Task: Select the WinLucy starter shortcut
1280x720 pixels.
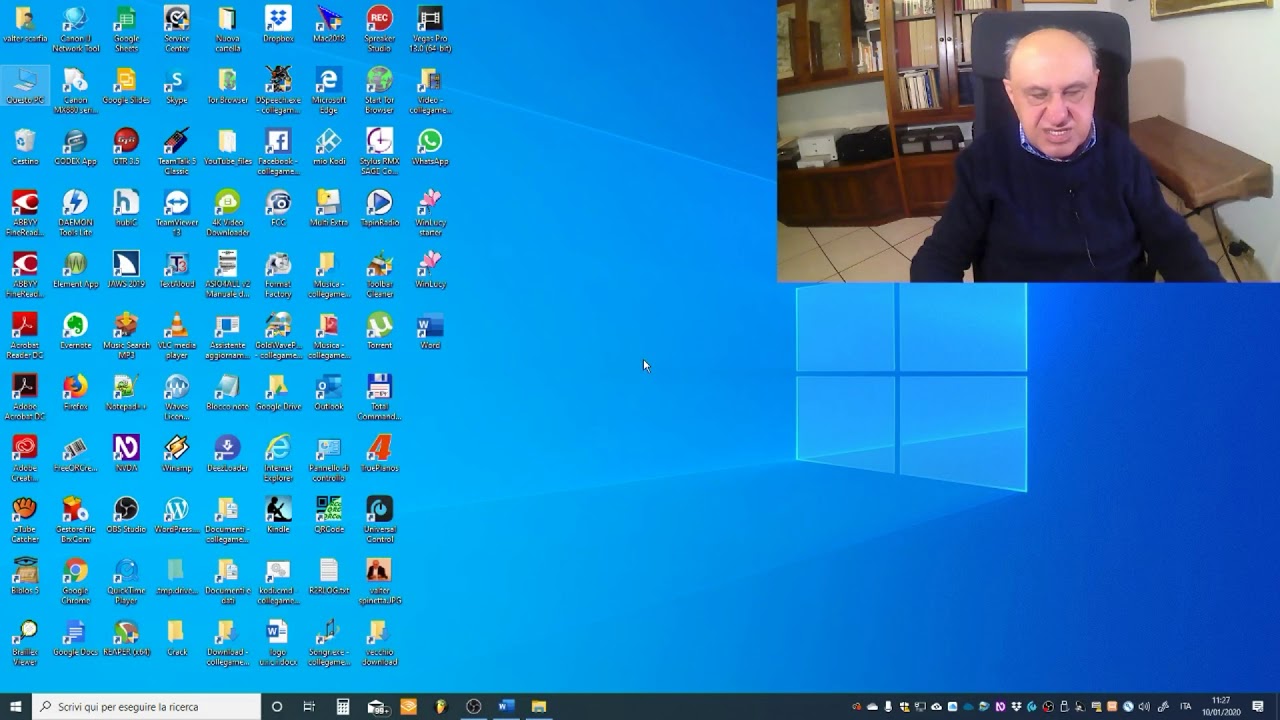Action: pyautogui.click(x=430, y=213)
